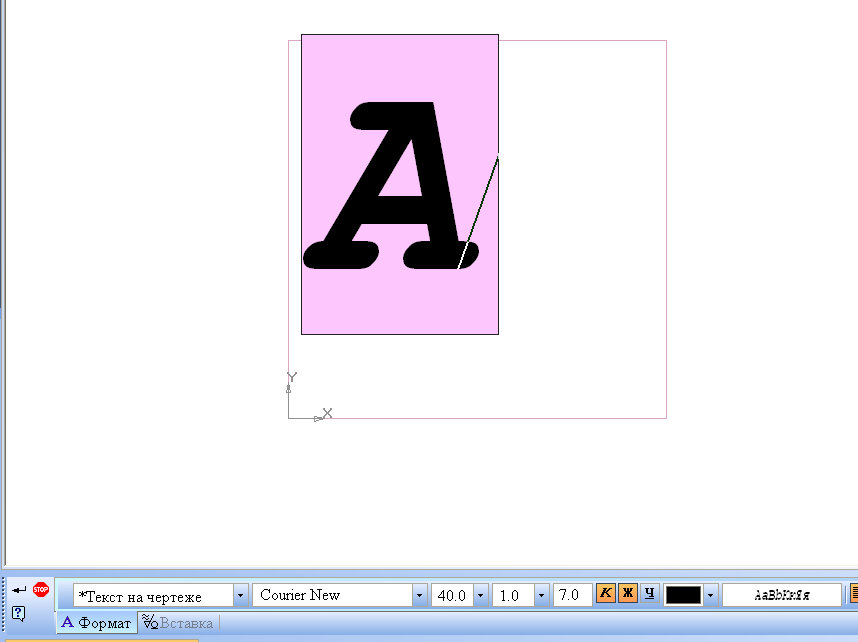Click the 7.0 line spacing field
858x642 pixels.
coord(572,595)
